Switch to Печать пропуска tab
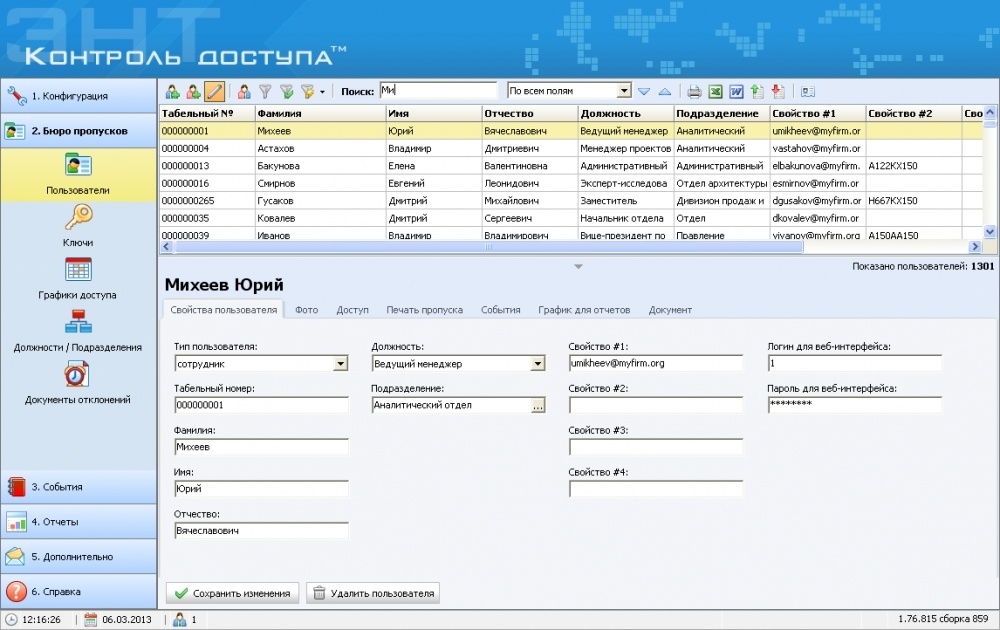Viewport: 1000px width, 630px height. (425, 310)
